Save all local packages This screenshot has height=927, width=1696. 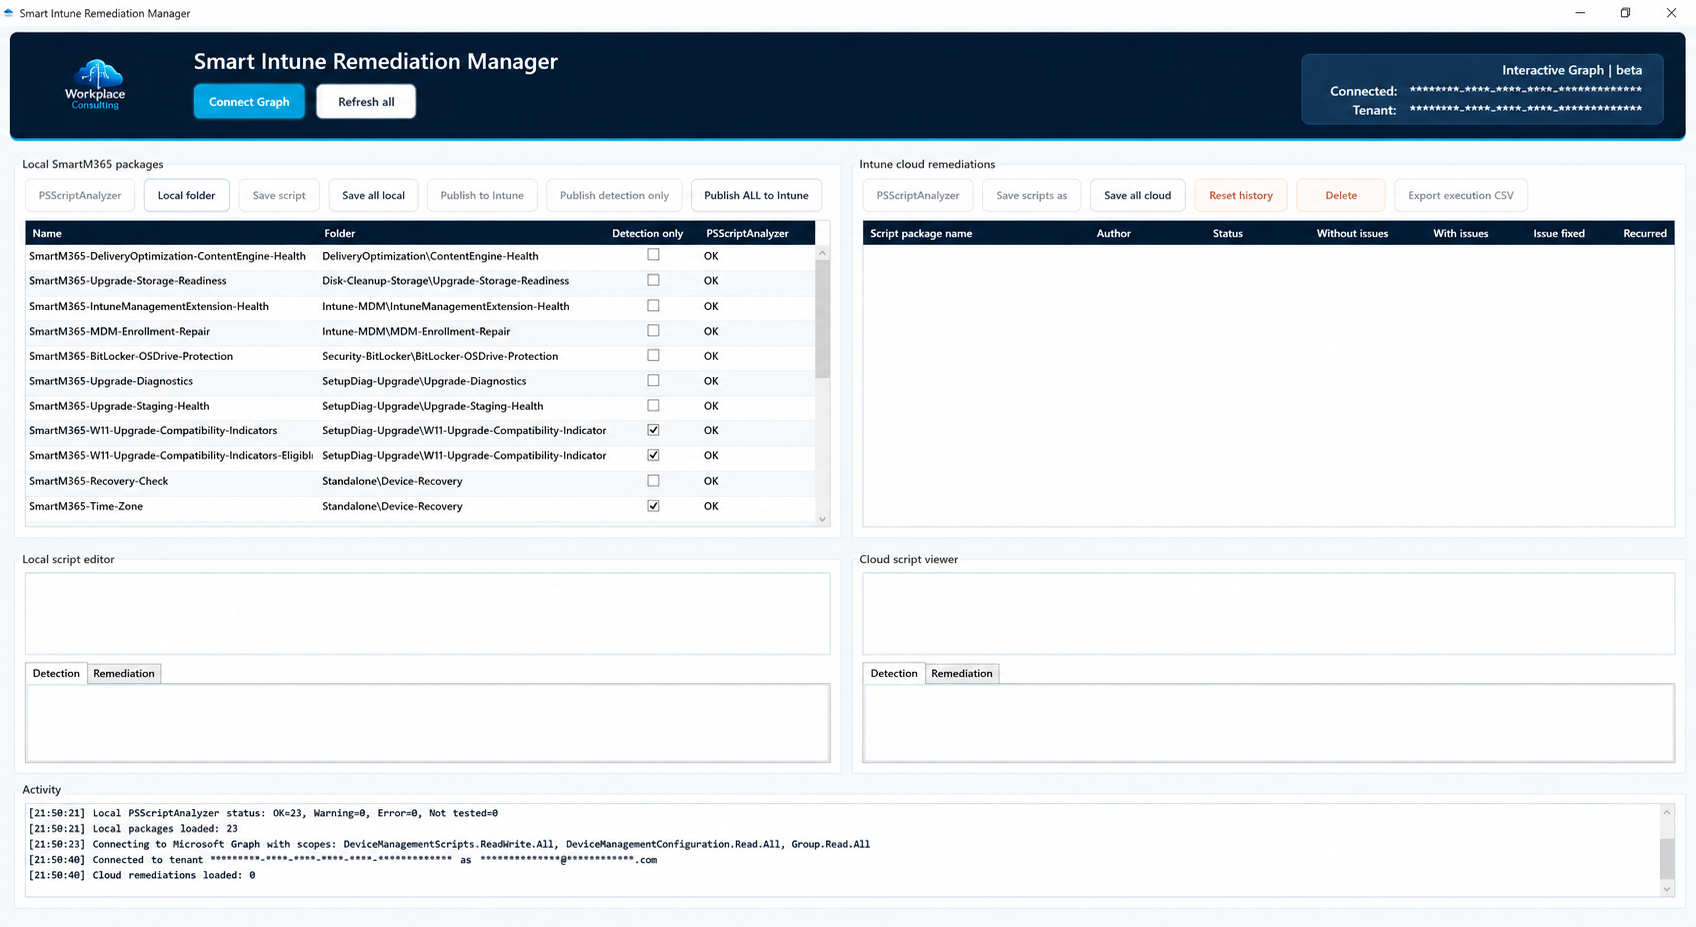pos(373,195)
